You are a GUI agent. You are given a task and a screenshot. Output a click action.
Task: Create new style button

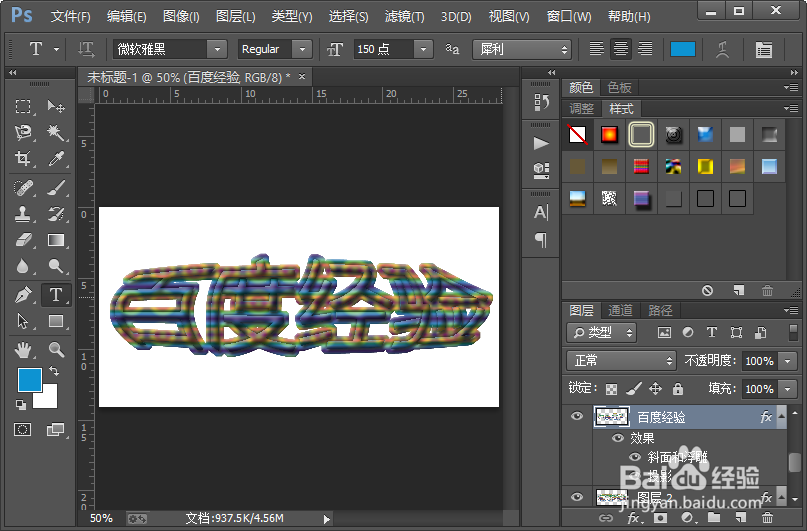739,291
